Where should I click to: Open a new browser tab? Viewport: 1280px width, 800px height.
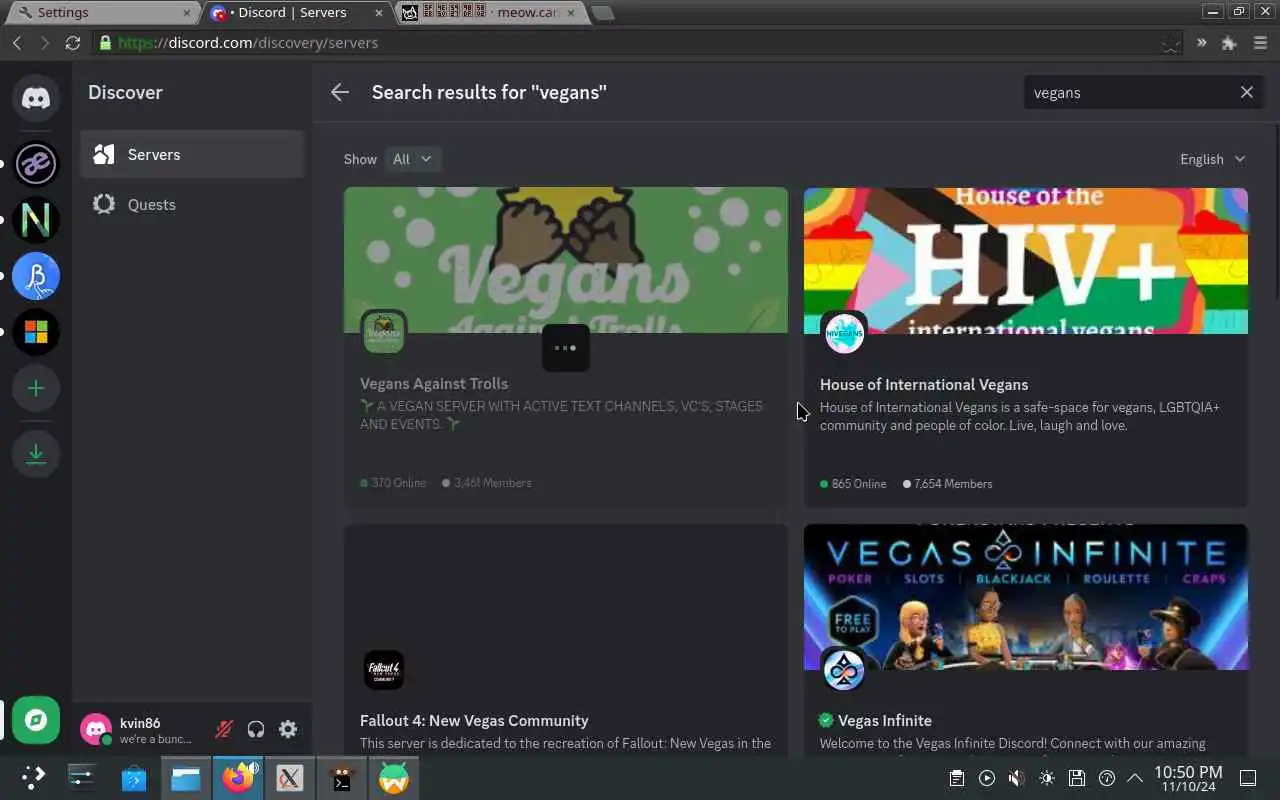coord(603,13)
